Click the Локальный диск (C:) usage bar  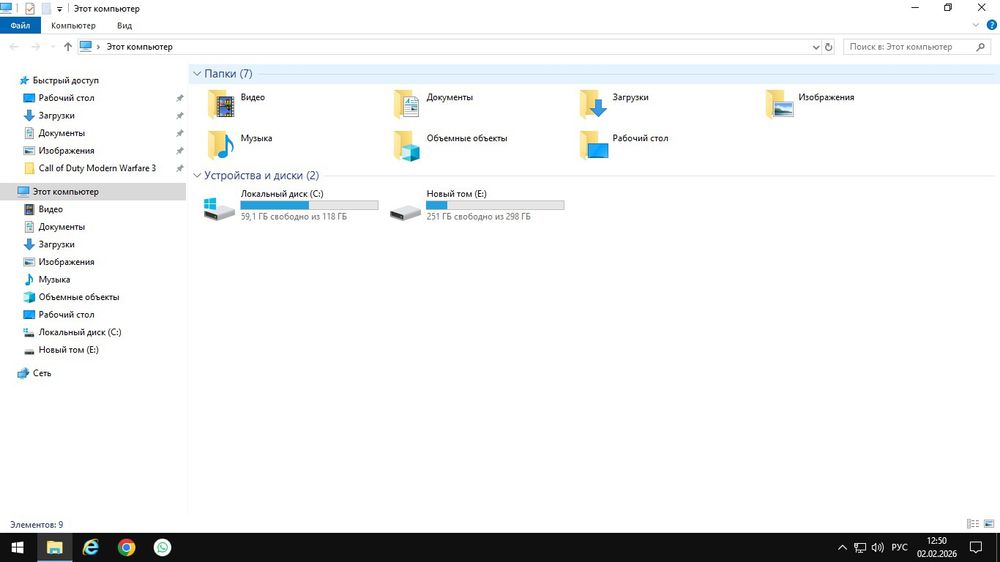tap(309, 205)
